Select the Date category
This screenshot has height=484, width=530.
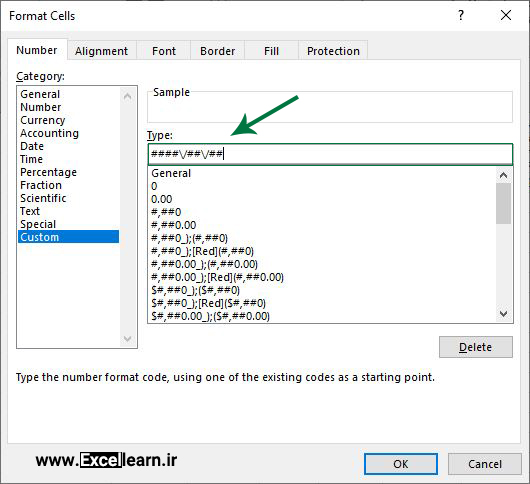(x=32, y=146)
